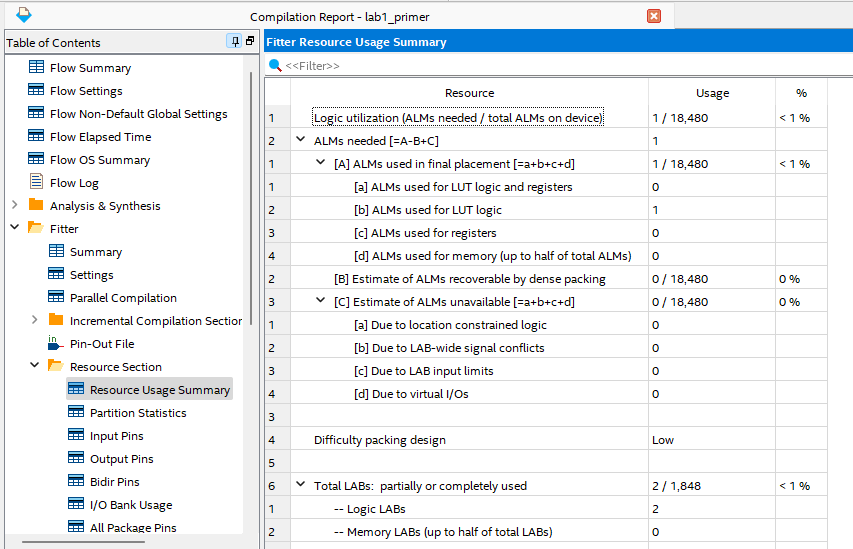
Task: Open the Flow Summary report
Action: pyautogui.click(x=90, y=68)
